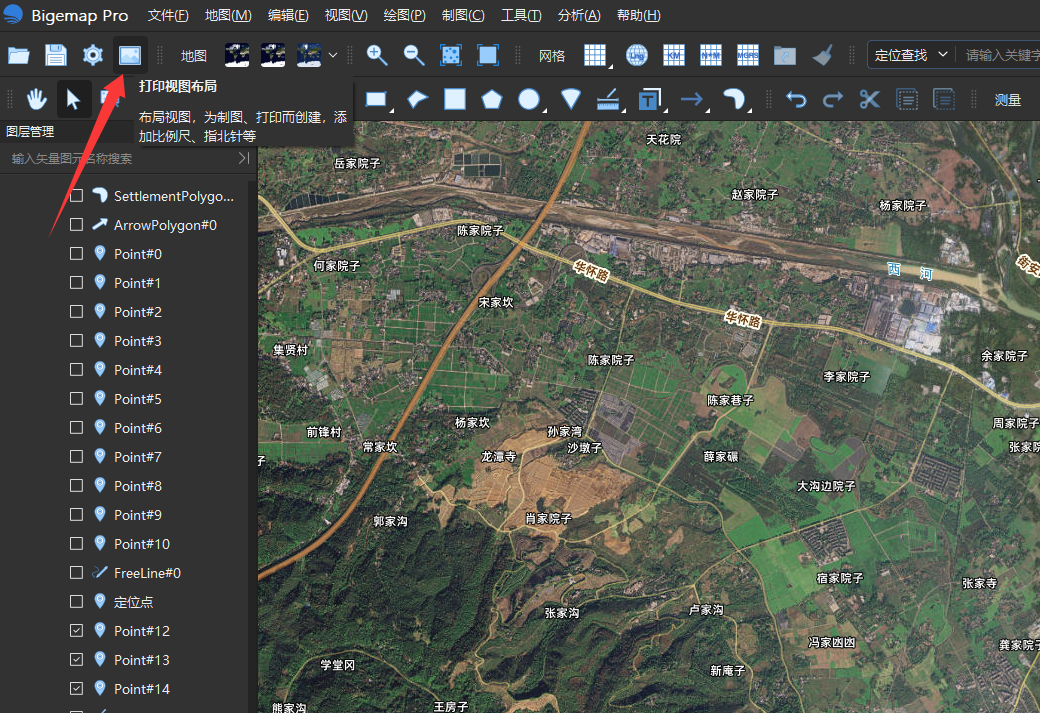Select the pentagon polygon drawing tool
Screen dimensions: 1040x713
[491, 99]
